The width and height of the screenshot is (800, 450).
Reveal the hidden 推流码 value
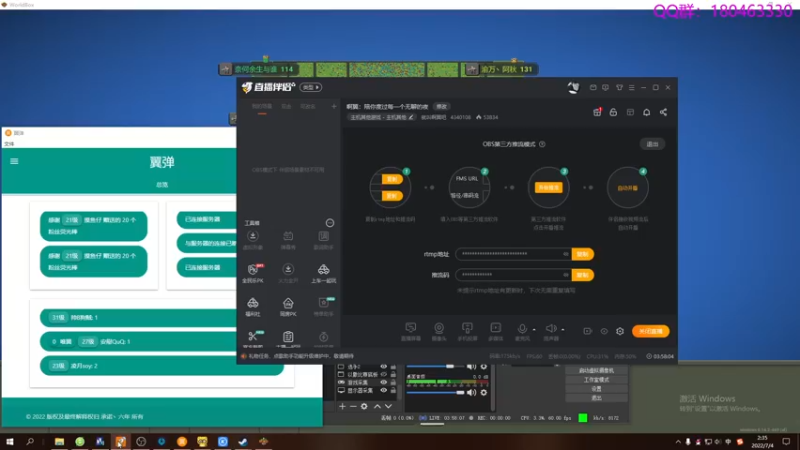coord(565,275)
